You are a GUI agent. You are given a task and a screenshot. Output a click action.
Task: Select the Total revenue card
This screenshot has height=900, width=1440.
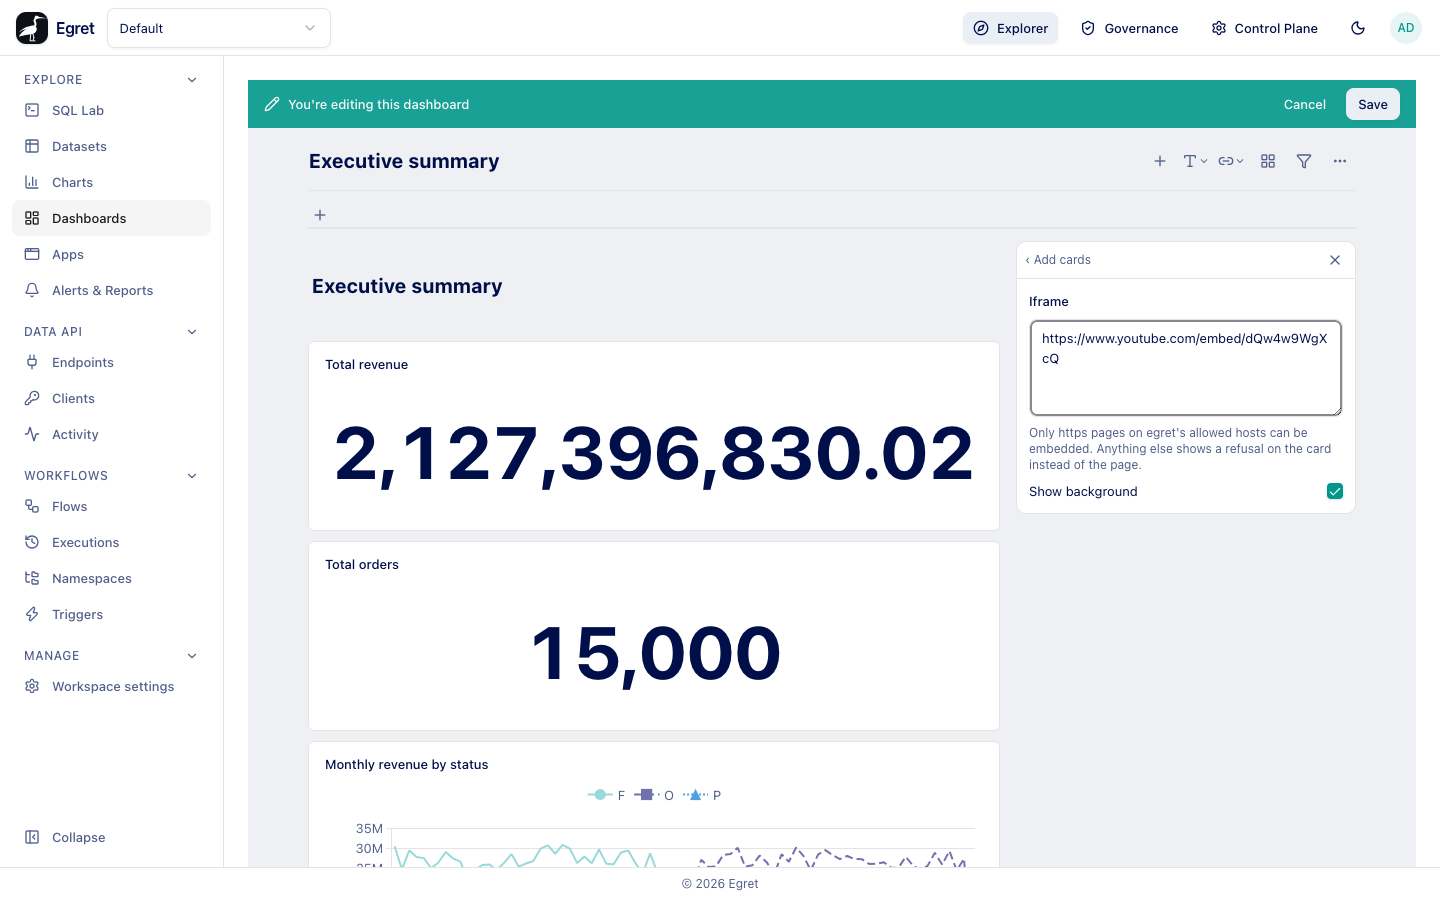[654, 436]
